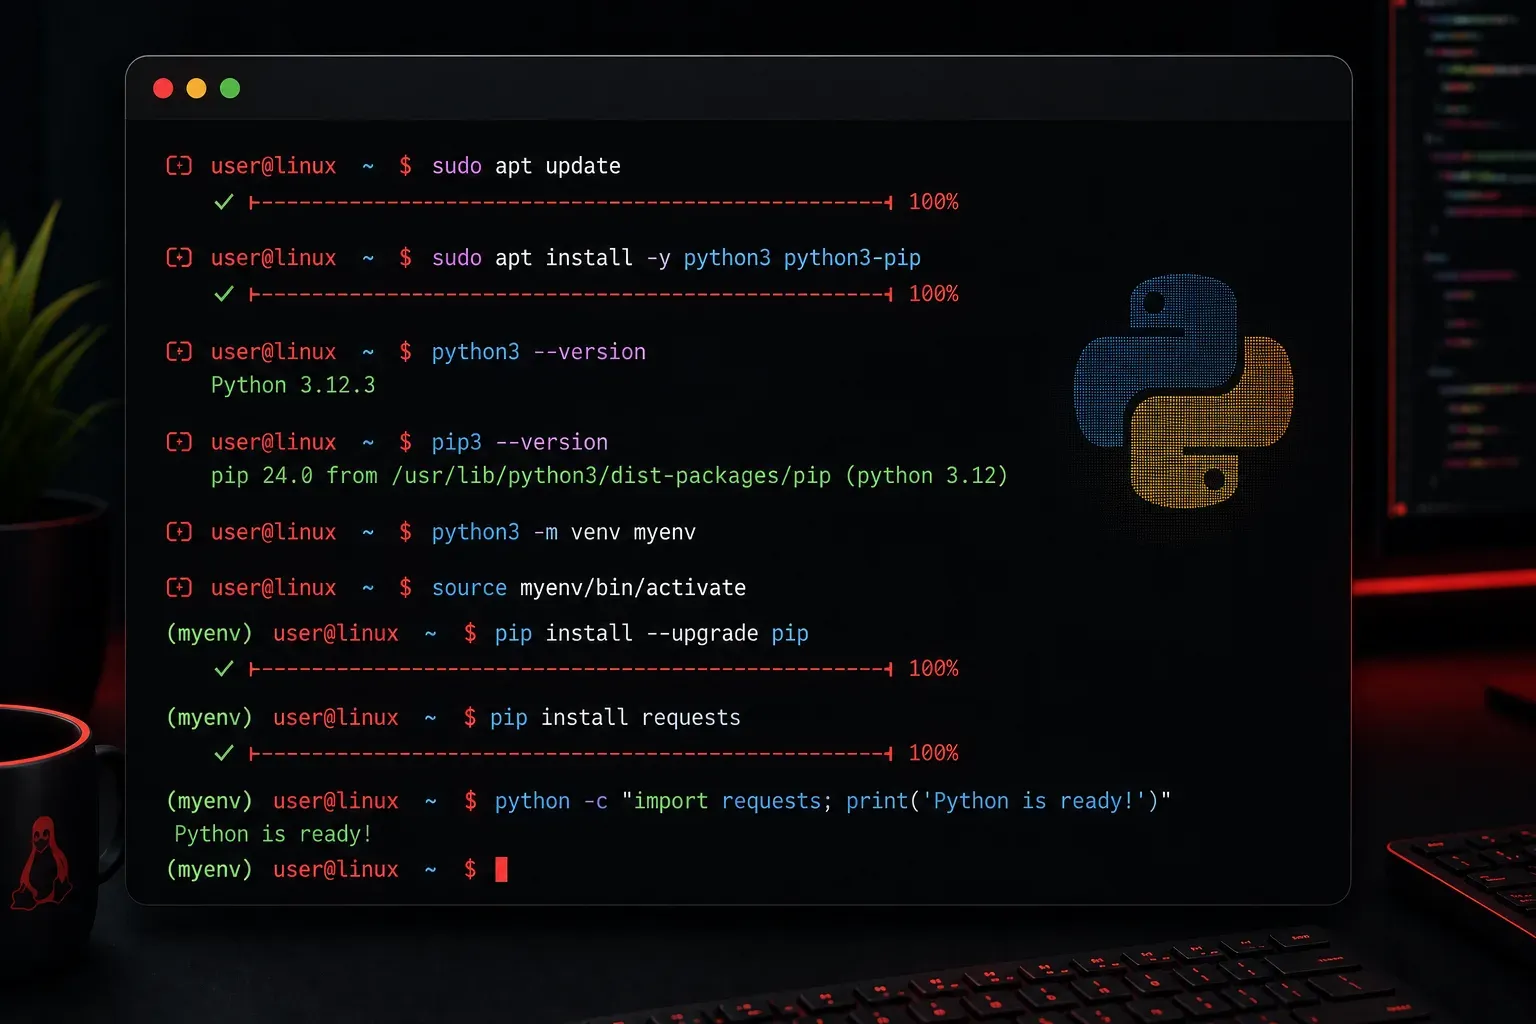Click the 'pip 24.0 from /usr/lib' output line

pyautogui.click(x=609, y=476)
